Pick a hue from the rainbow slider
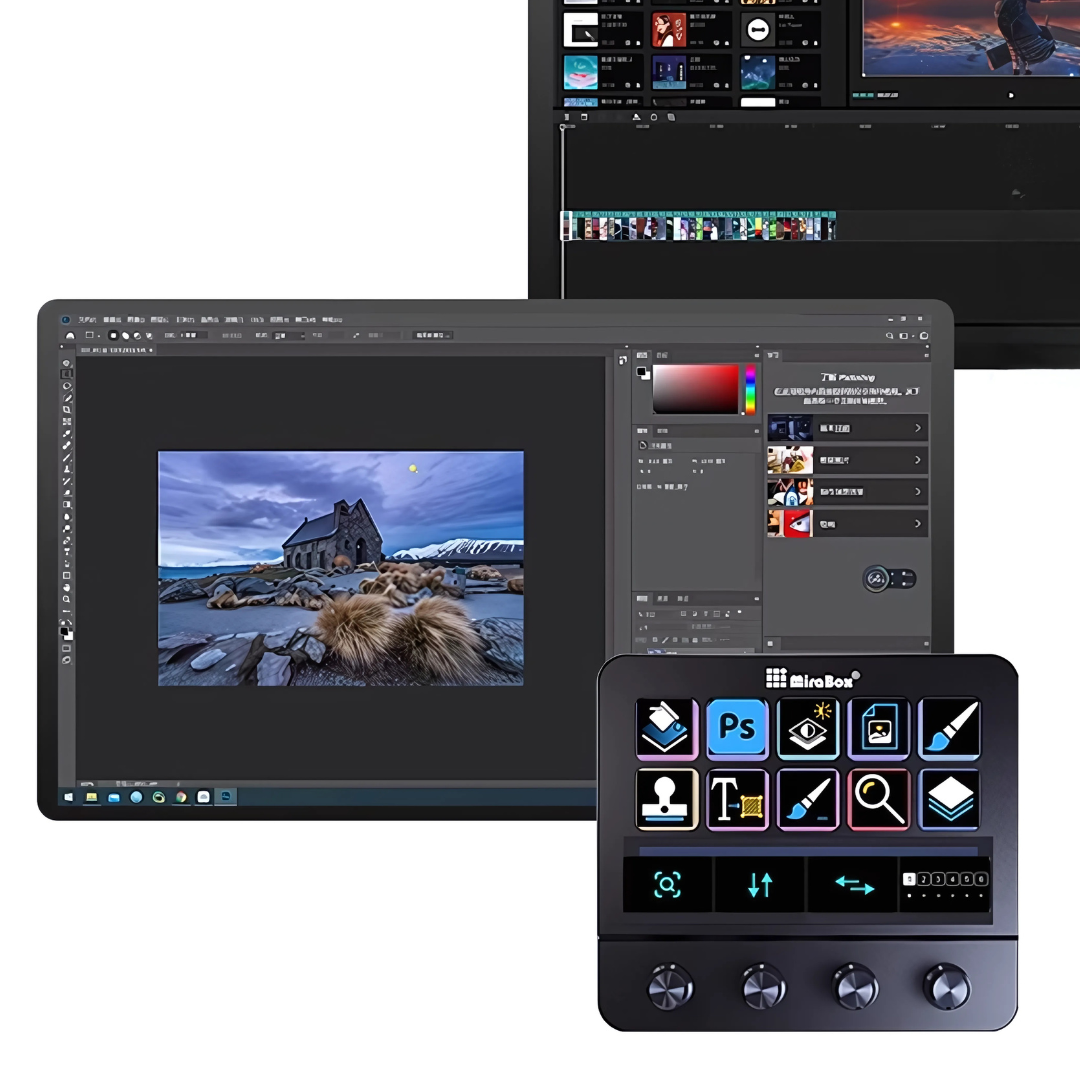The image size is (1080, 1080). click(x=750, y=389)
